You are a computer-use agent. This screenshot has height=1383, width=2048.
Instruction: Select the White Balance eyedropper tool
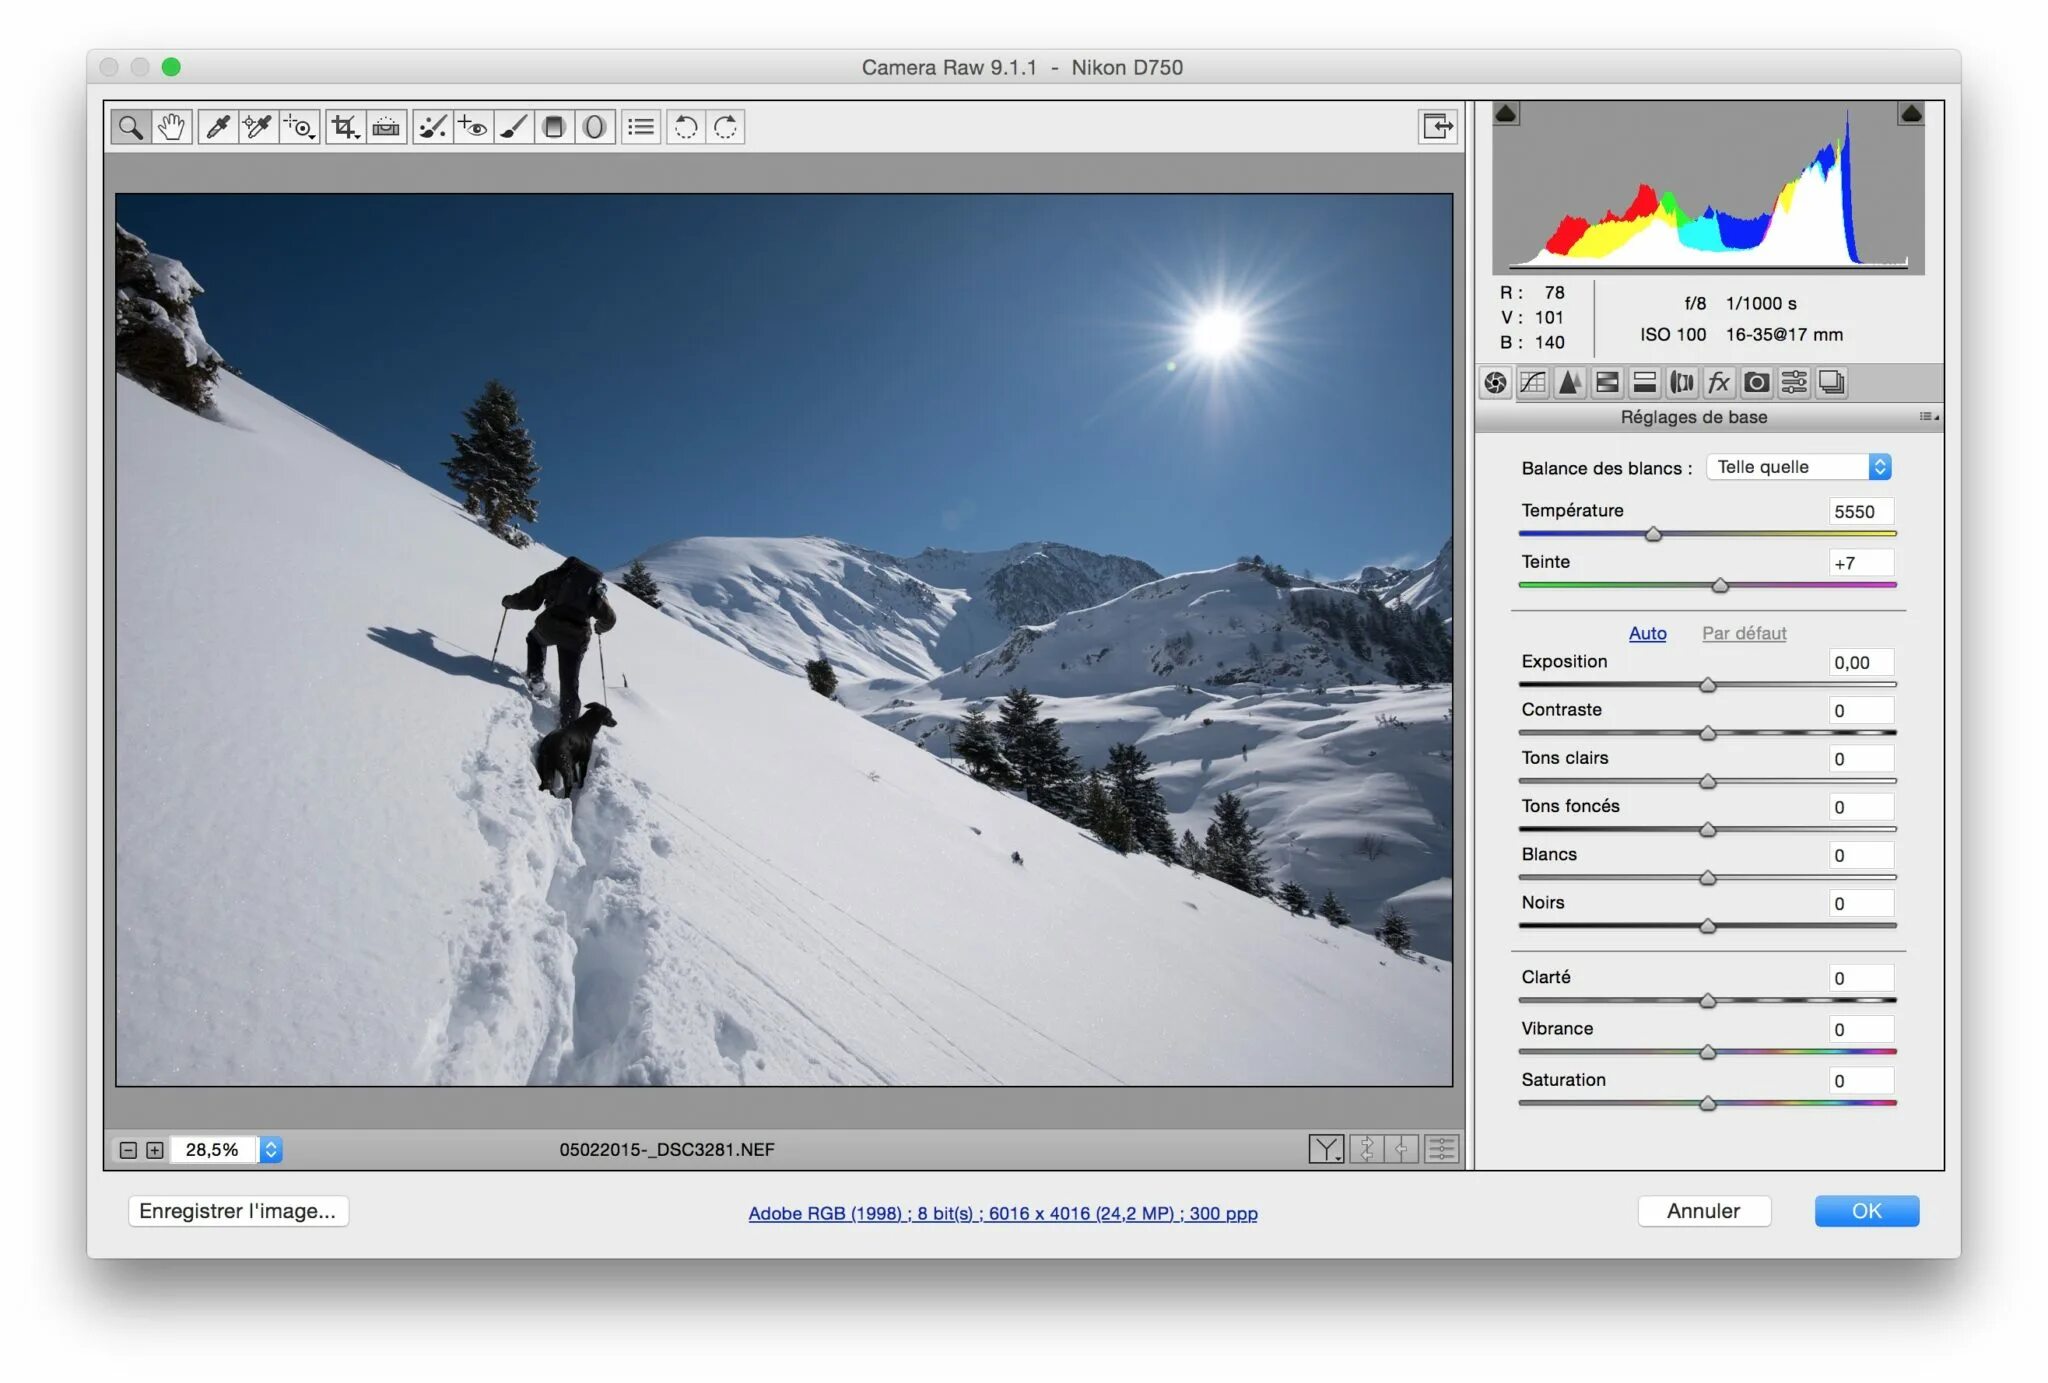click(x=217, y=127)
